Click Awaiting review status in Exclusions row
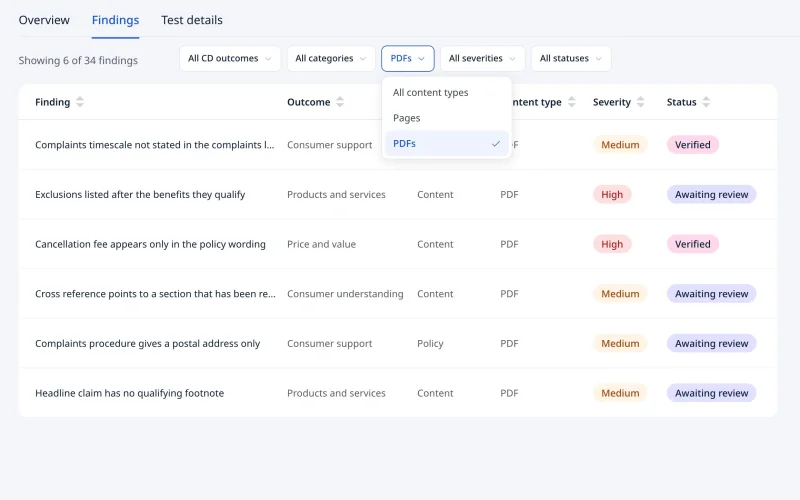Screen dimensions: 800x500 click(711, 194)
